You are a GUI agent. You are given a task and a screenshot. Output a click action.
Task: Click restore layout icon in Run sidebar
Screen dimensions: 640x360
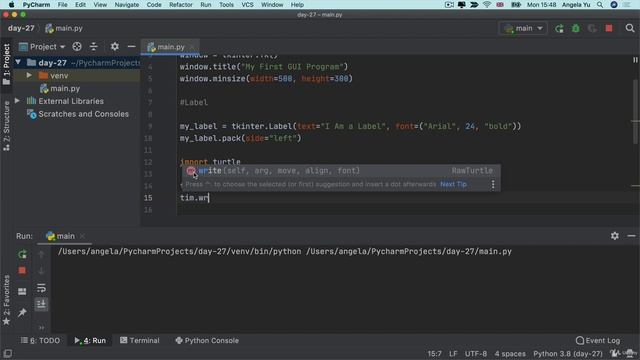tap(22, 291)
